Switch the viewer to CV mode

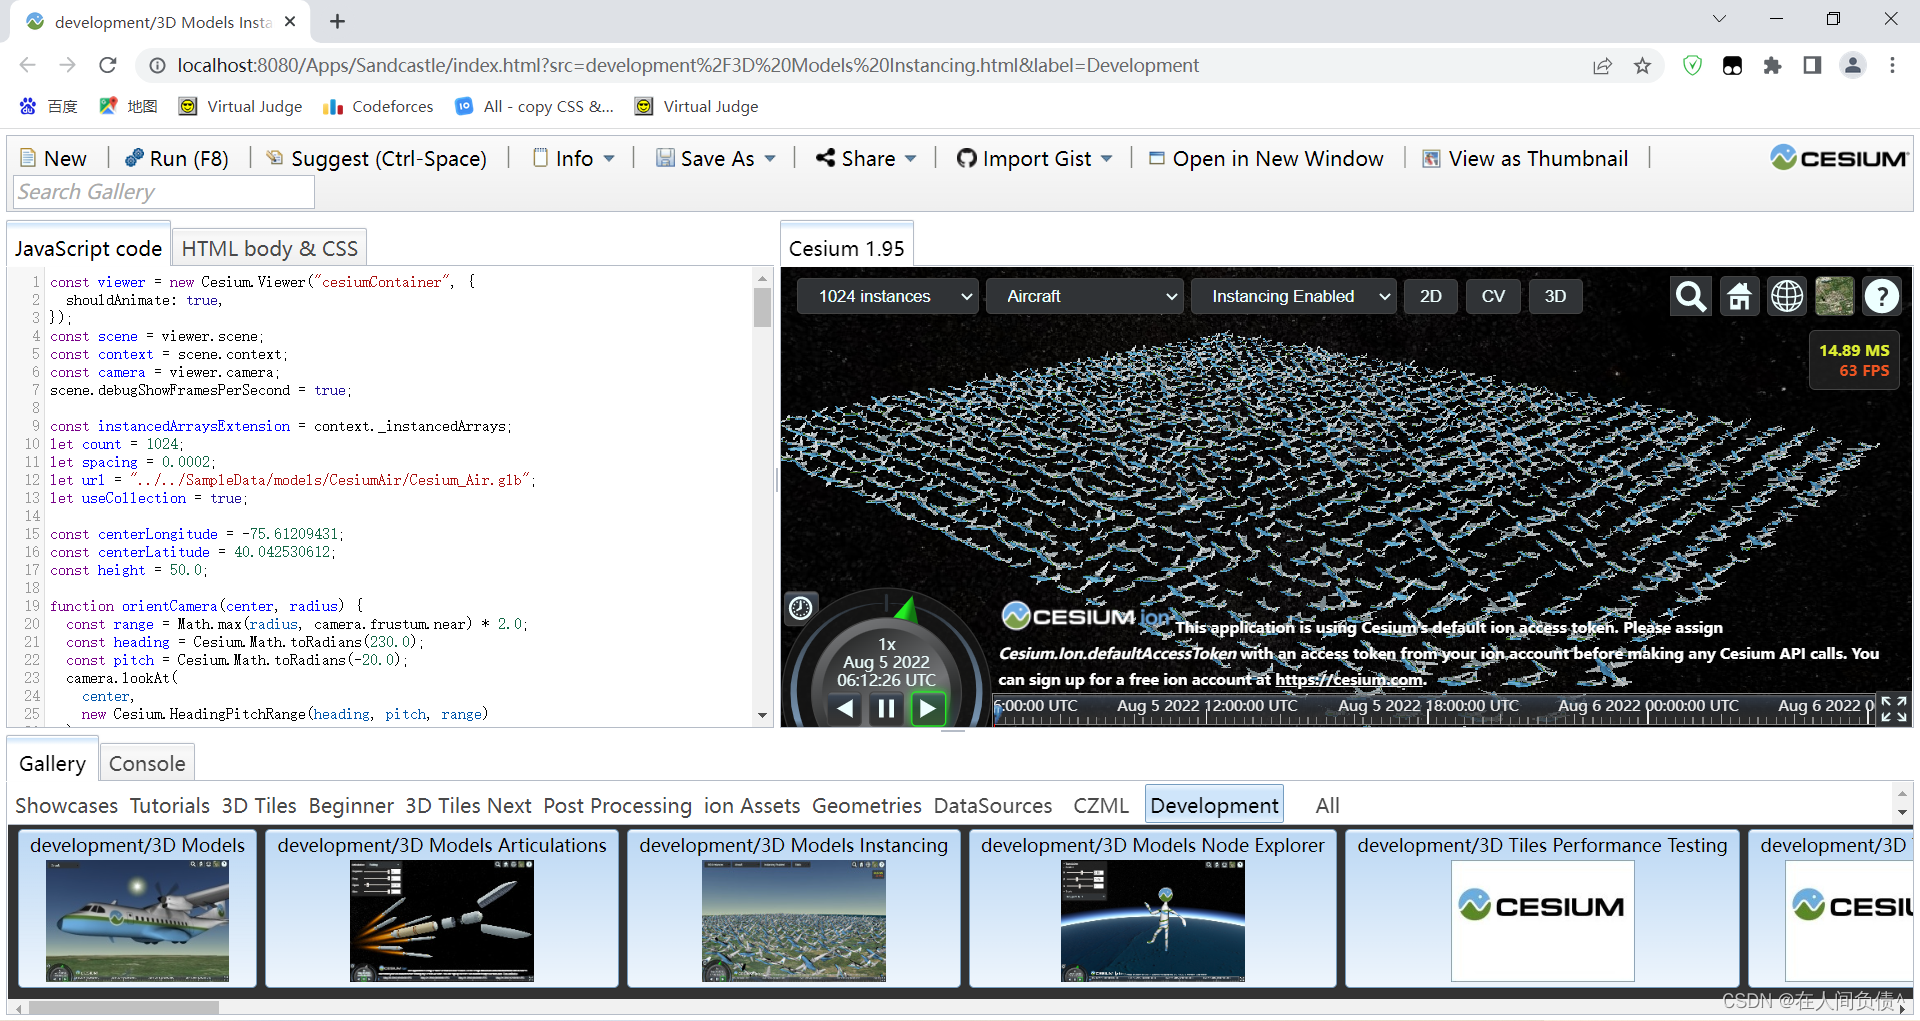1492,296
